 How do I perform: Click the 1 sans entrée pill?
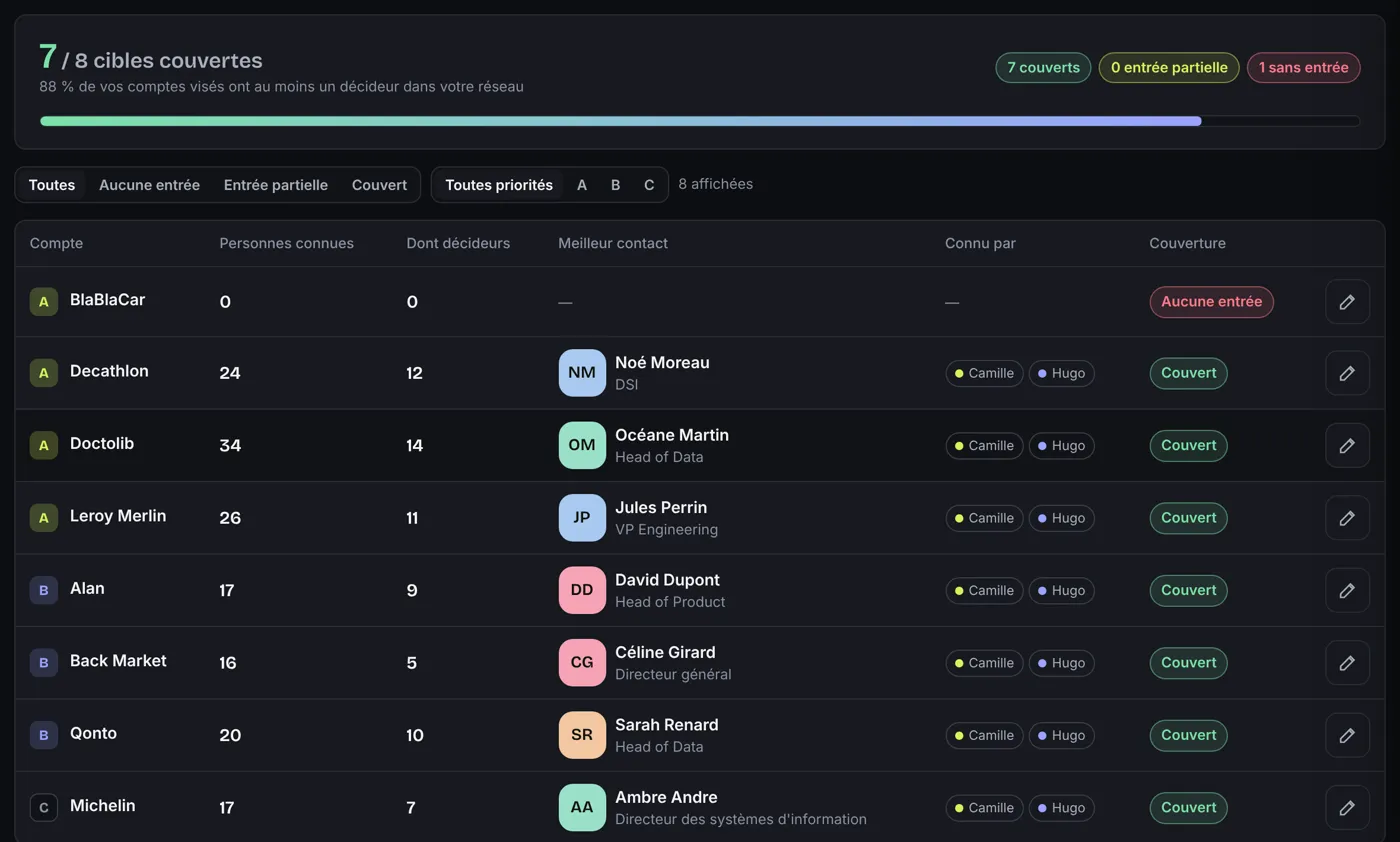(1303, 68)
